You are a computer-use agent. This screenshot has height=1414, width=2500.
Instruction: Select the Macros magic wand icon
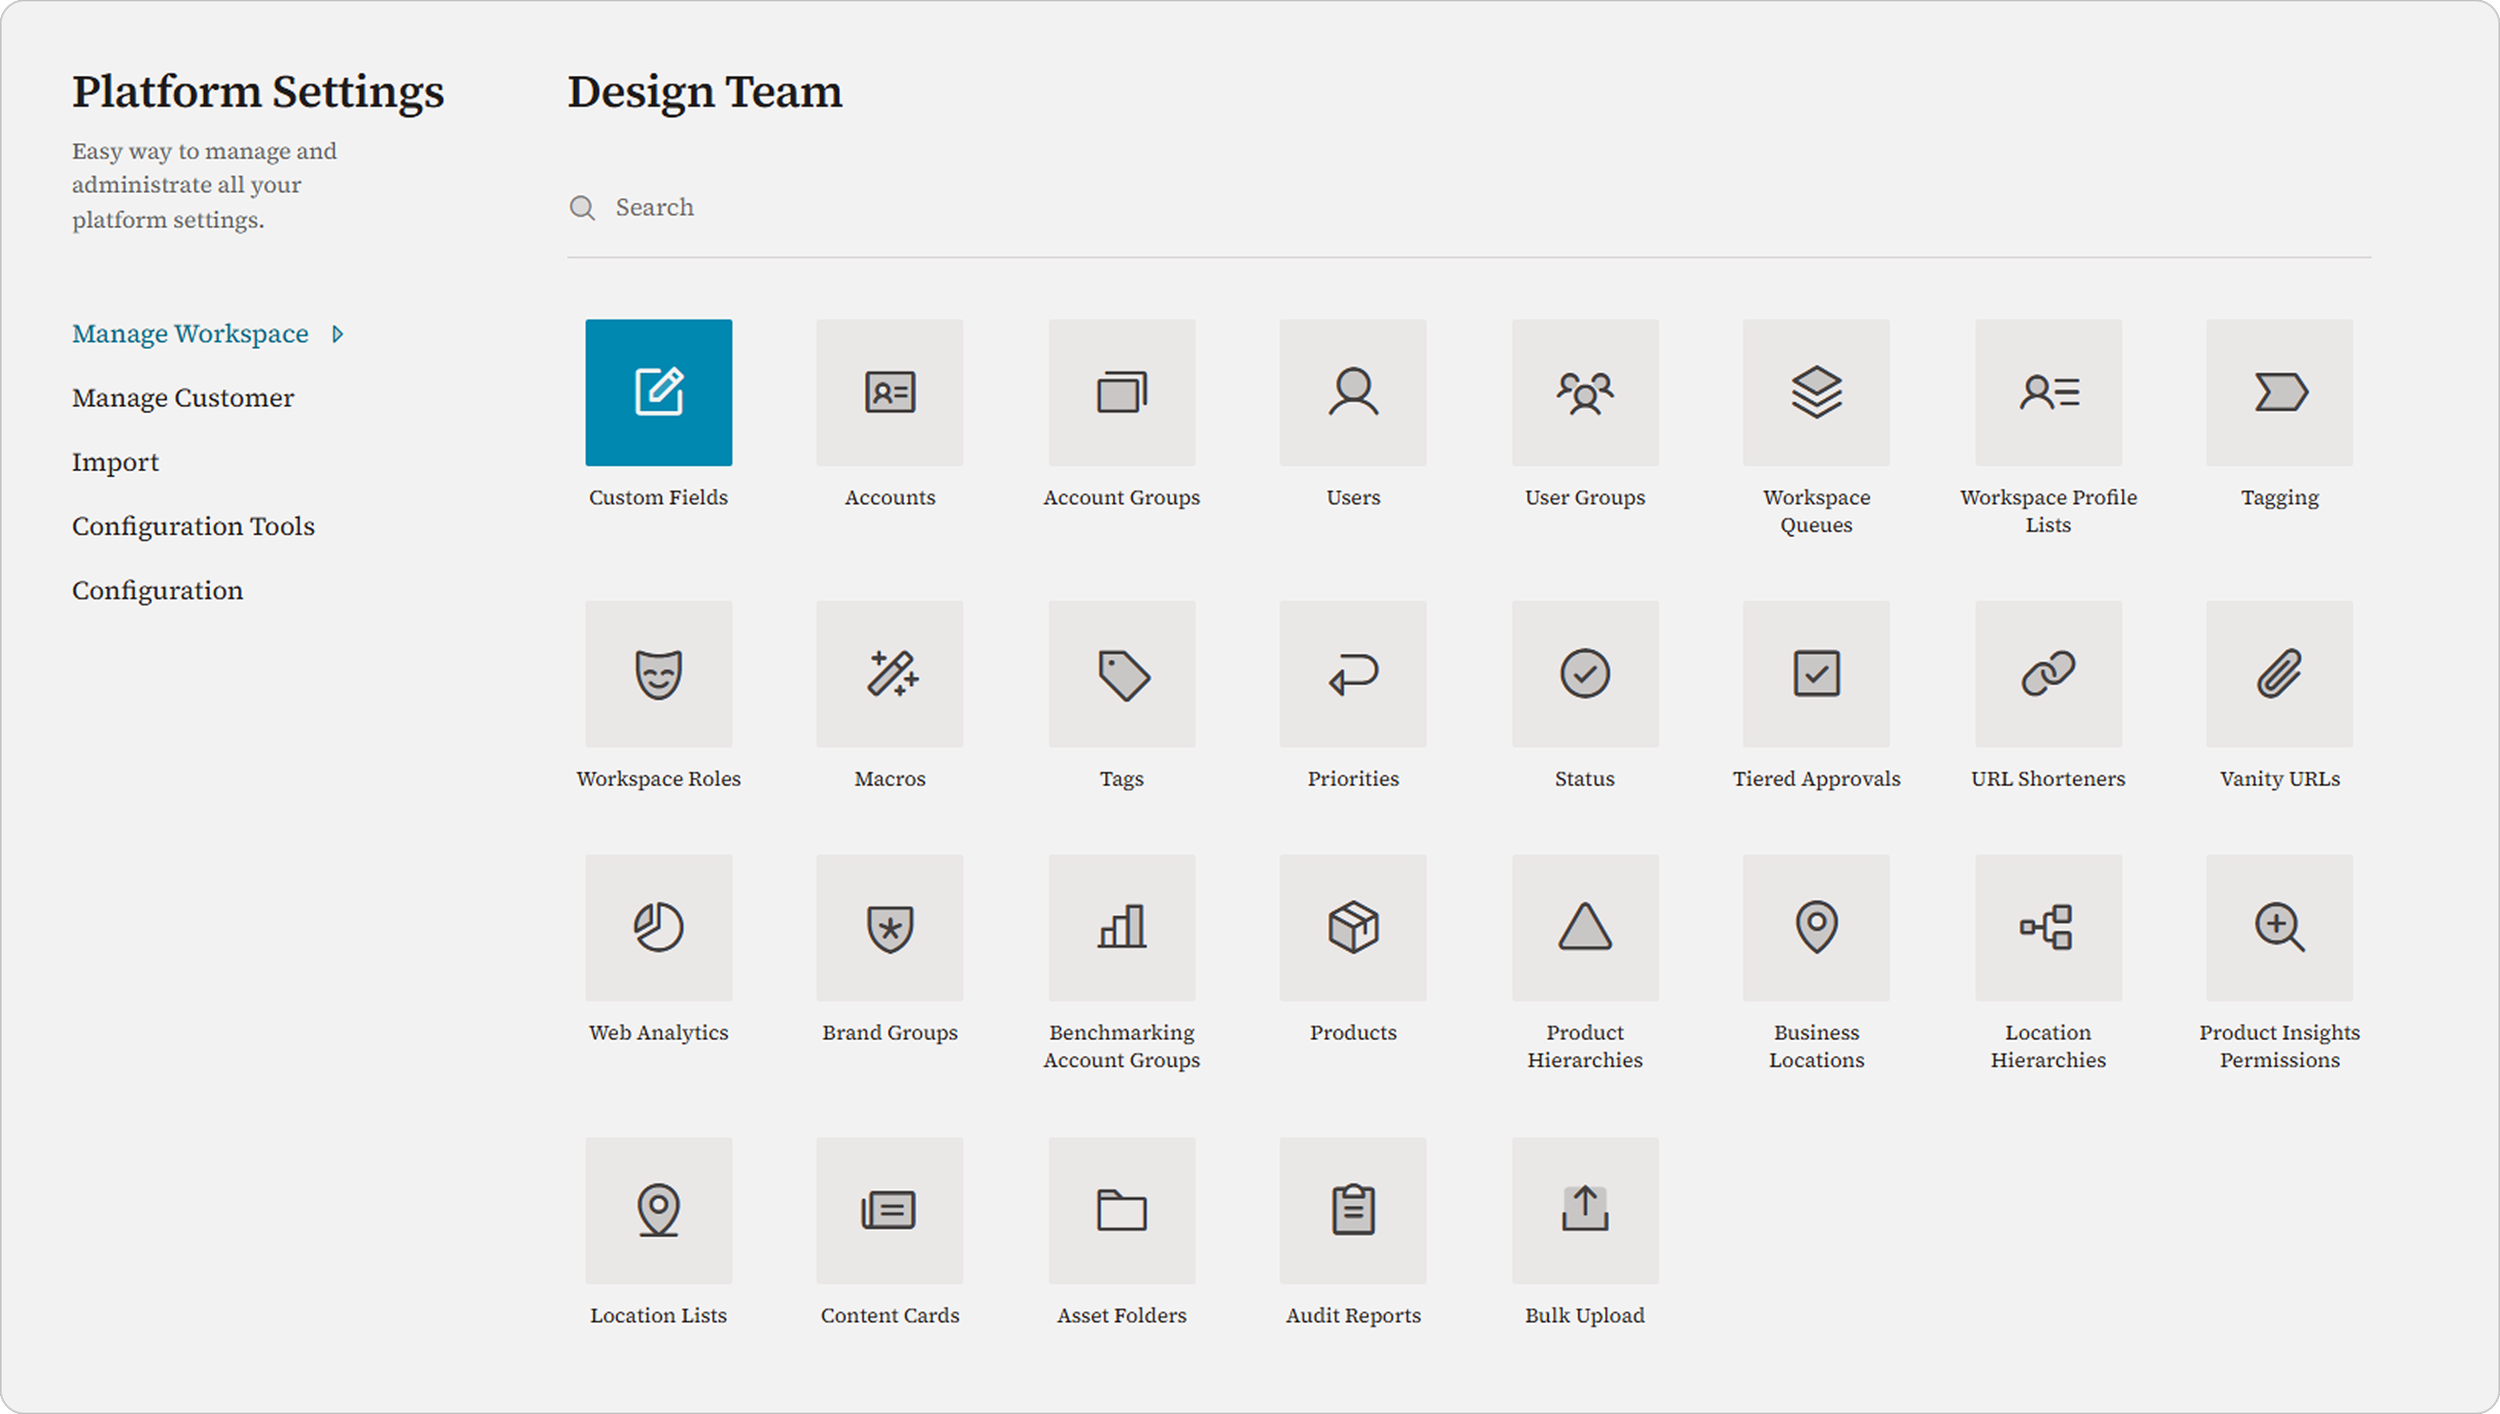[x=890, y=673]
